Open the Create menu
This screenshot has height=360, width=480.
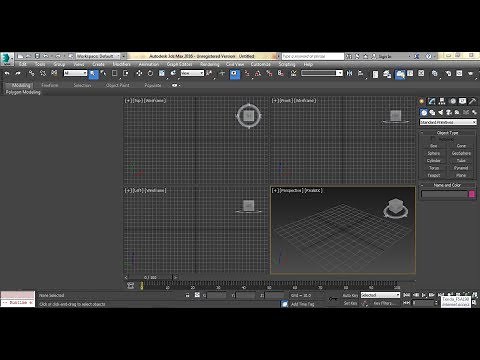coord(99,64)
